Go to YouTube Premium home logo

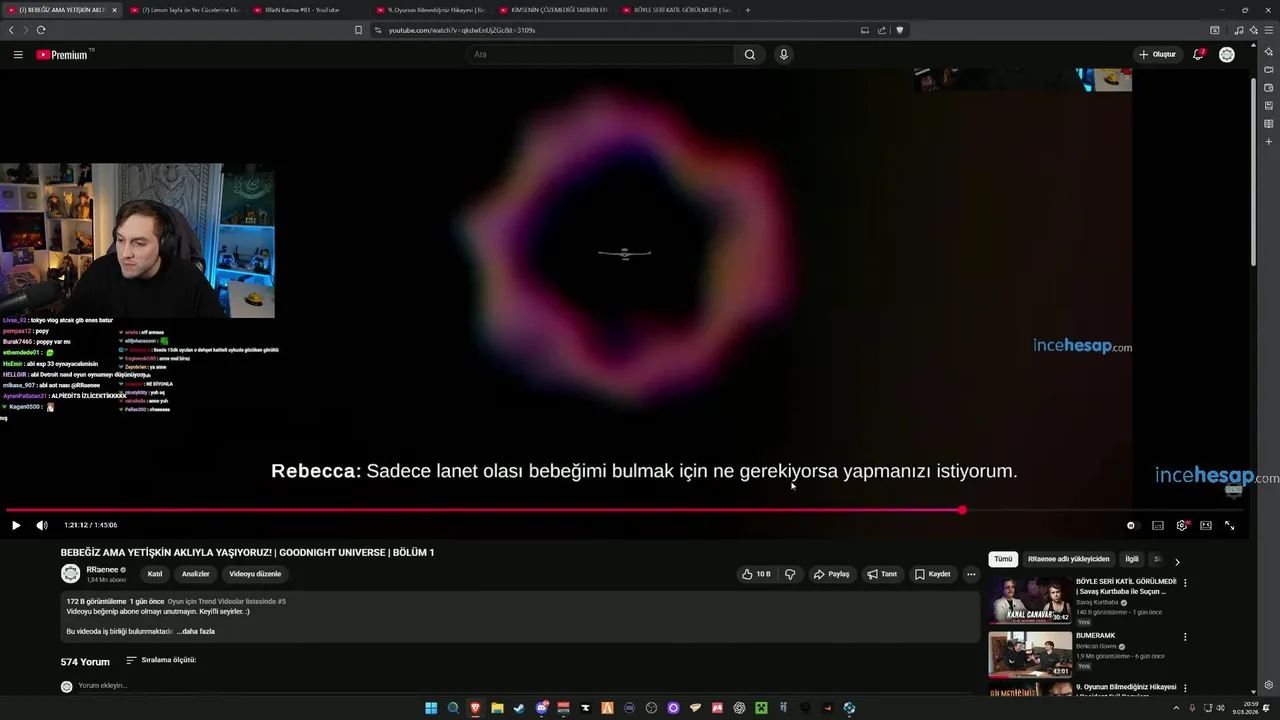[65, 55]
